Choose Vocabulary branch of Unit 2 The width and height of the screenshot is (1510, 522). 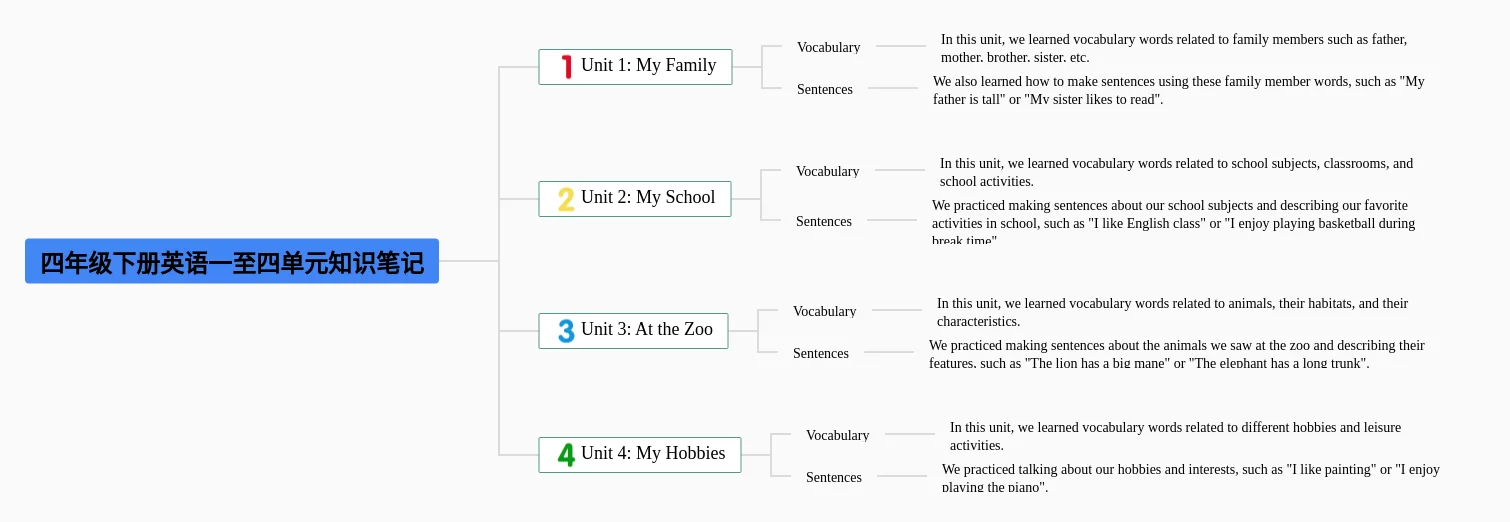[x=827, y=171]
